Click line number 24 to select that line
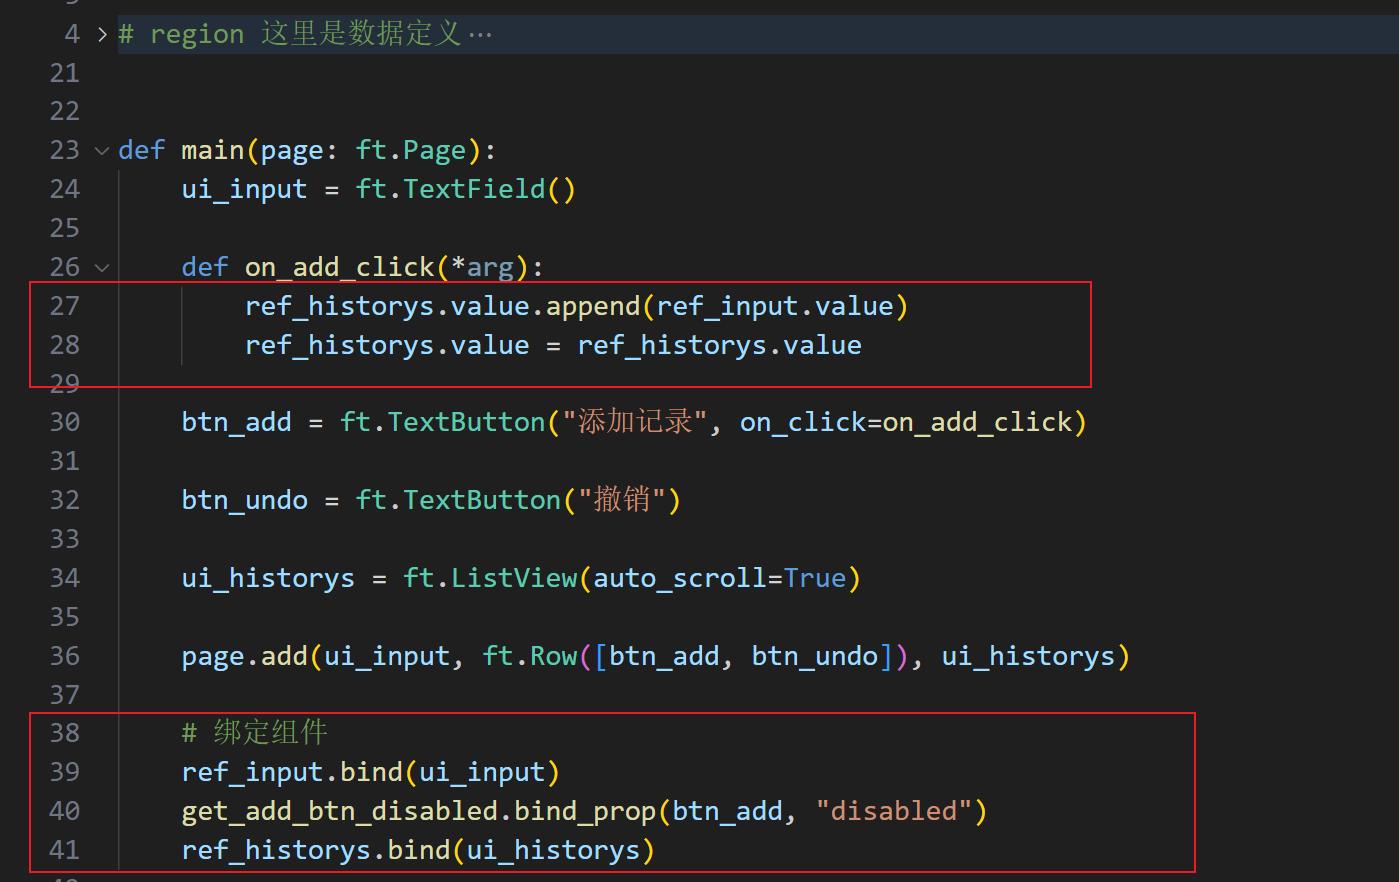This screenshot has height=882, width=1399. pyautogui.click(x=64, y=188)
